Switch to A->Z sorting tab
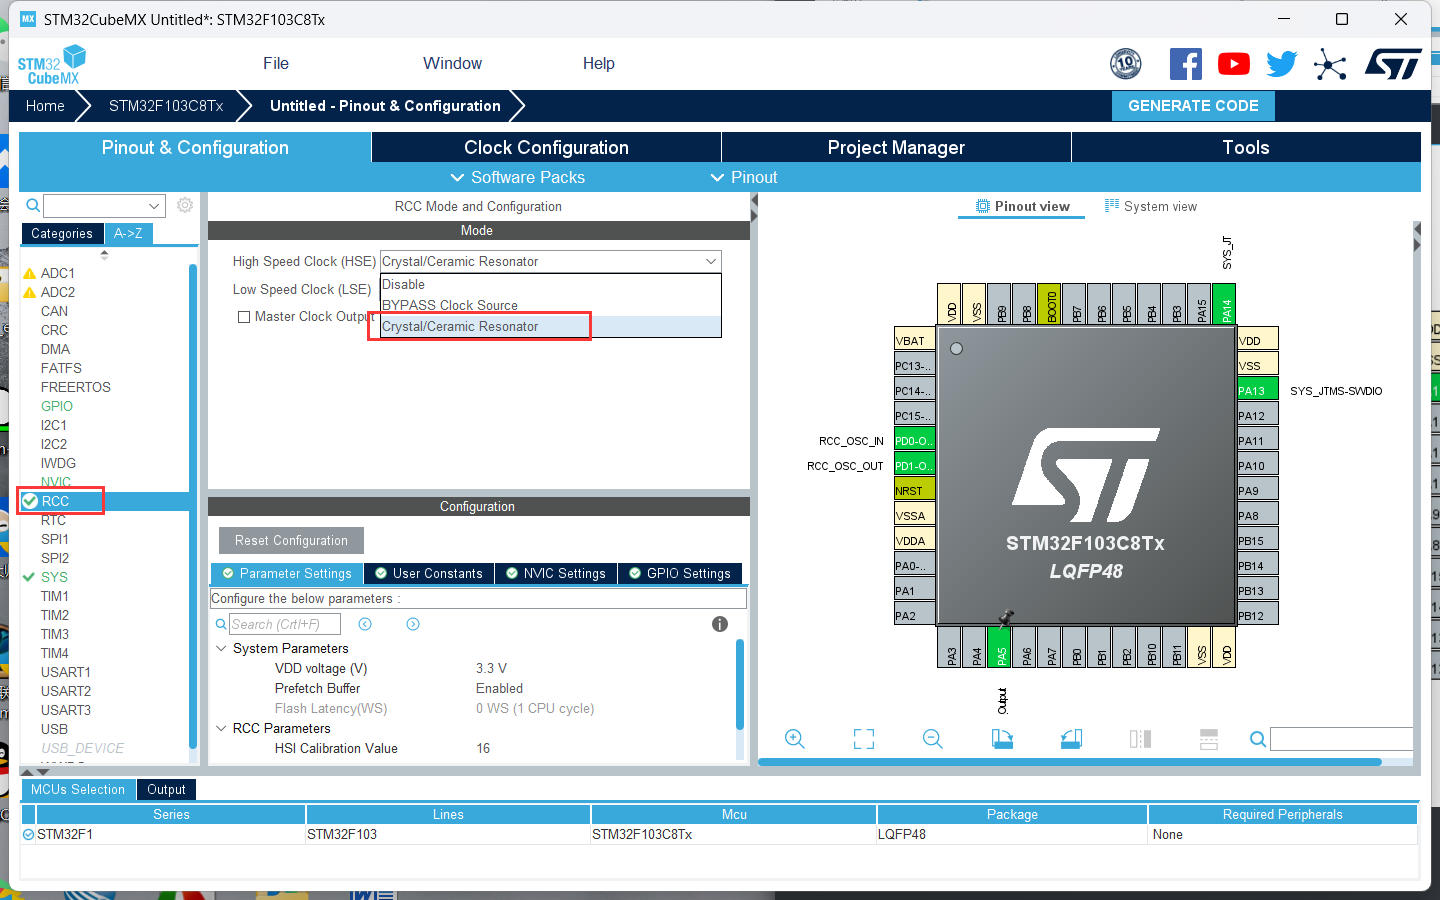 128,233
